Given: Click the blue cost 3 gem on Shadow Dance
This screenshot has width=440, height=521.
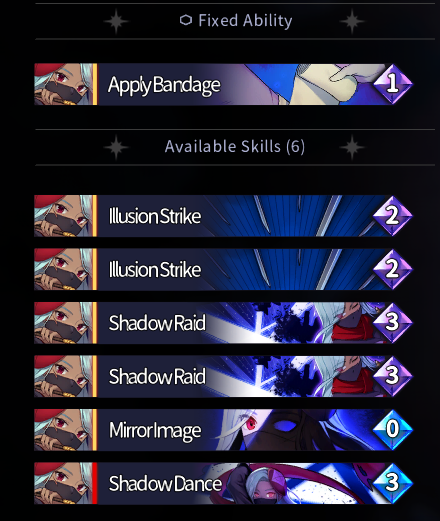Looking at the screenshot, I should [393, 483].
